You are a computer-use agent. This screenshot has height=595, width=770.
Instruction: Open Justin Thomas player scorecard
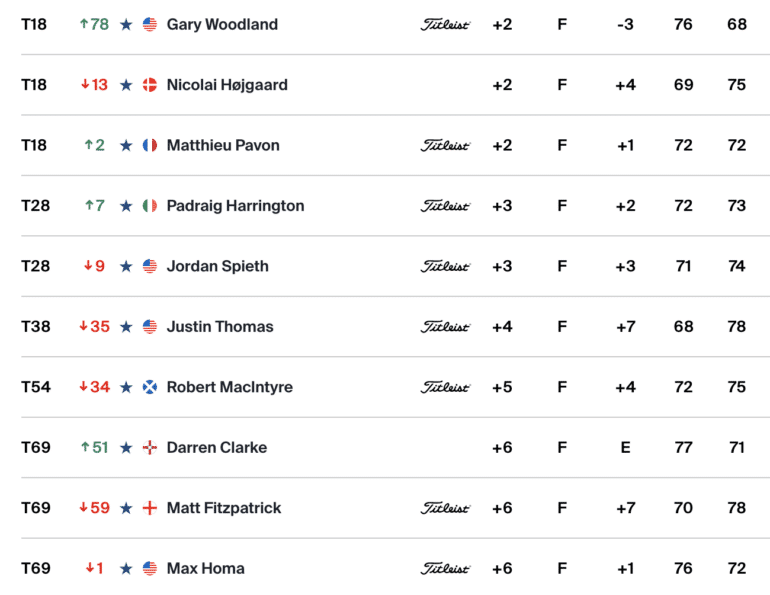(220, 327)
